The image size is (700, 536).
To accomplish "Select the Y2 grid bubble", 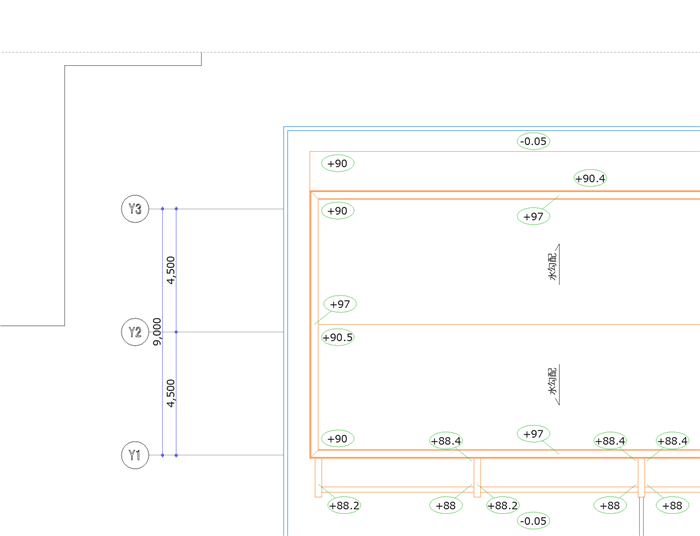I will 135,332.
